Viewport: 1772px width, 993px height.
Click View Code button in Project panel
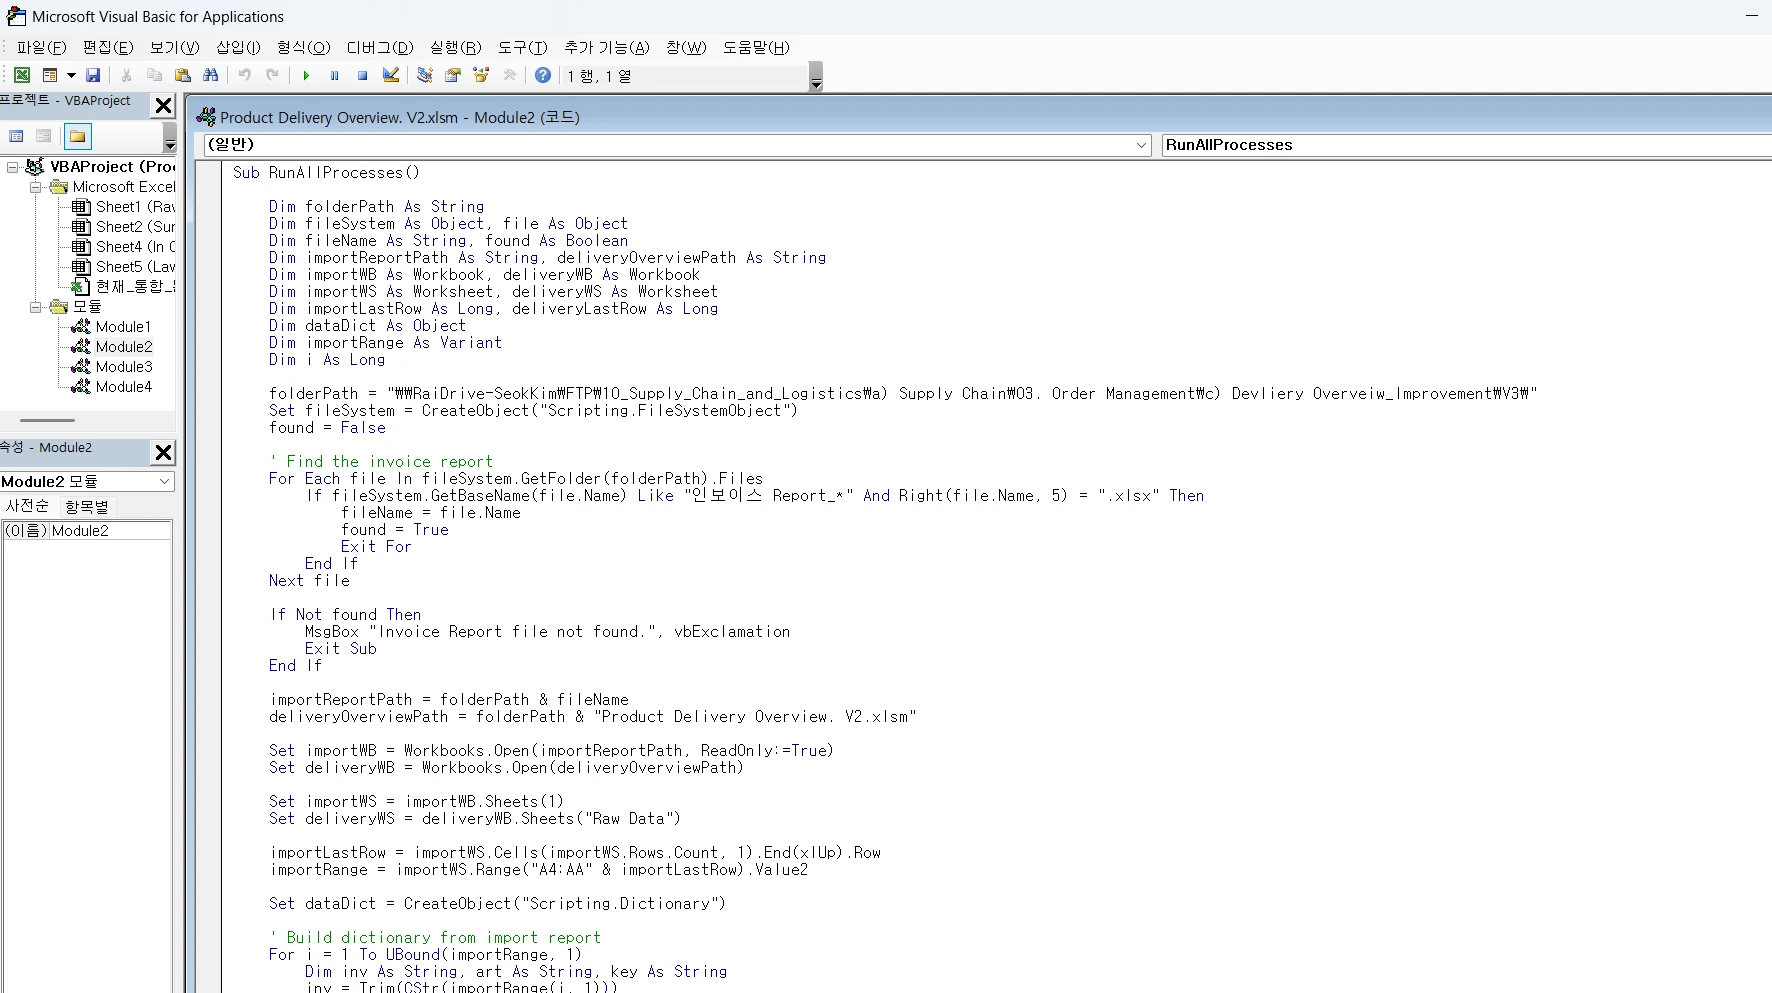17,136
